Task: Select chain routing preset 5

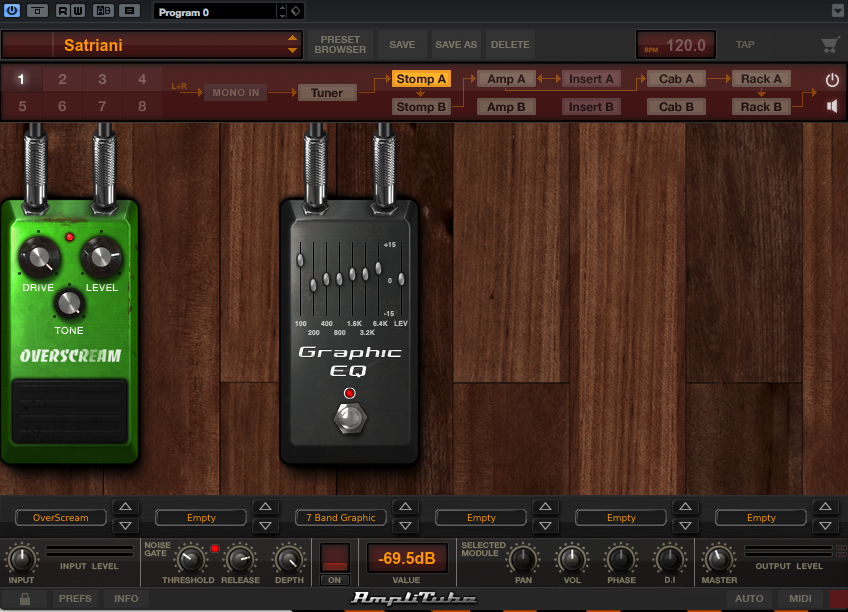Action: 22,106
